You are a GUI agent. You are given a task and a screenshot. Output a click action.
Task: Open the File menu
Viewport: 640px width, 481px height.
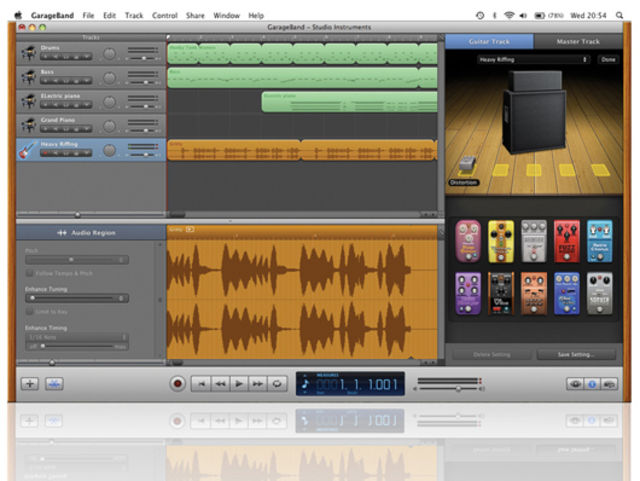tap(88, 16)
